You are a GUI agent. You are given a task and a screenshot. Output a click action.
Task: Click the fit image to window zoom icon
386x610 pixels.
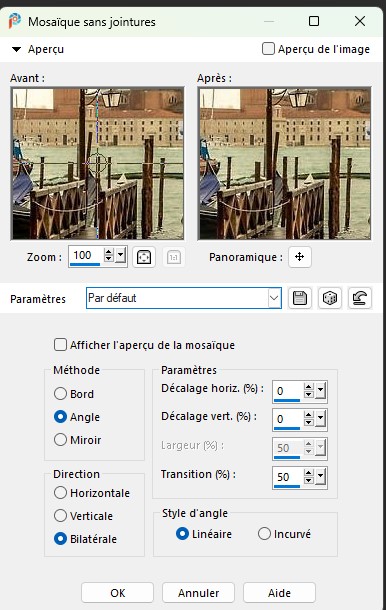(x=144, y=257)
